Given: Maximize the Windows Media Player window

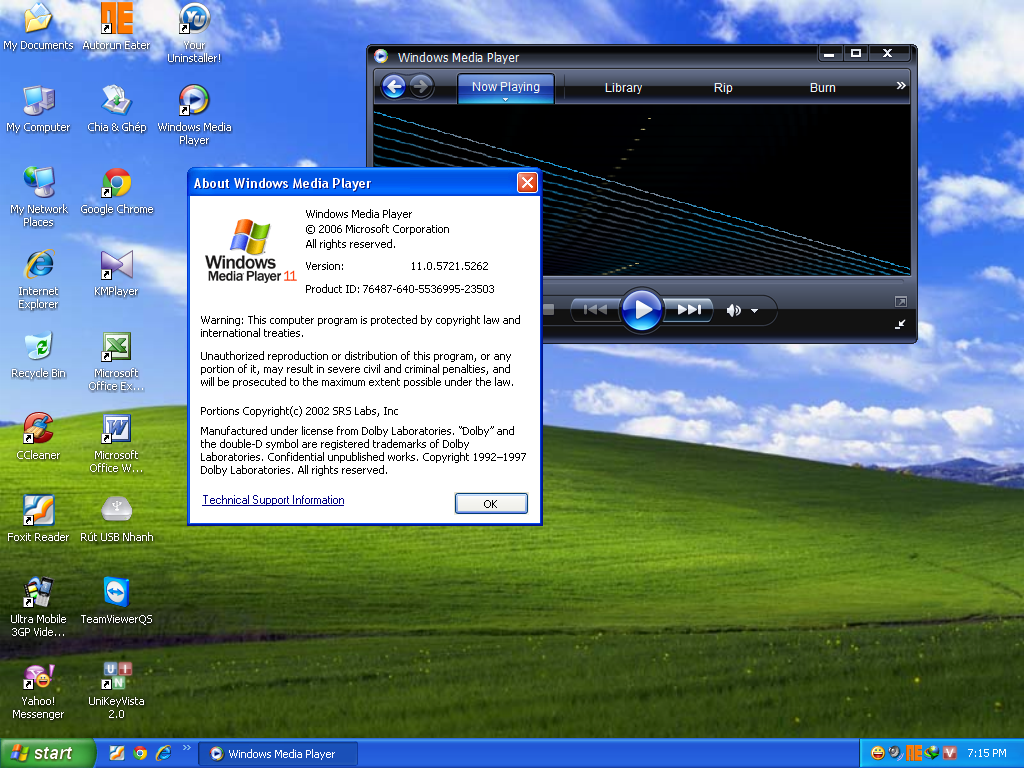Looking at the screenshot, I should tap(856, 54).
